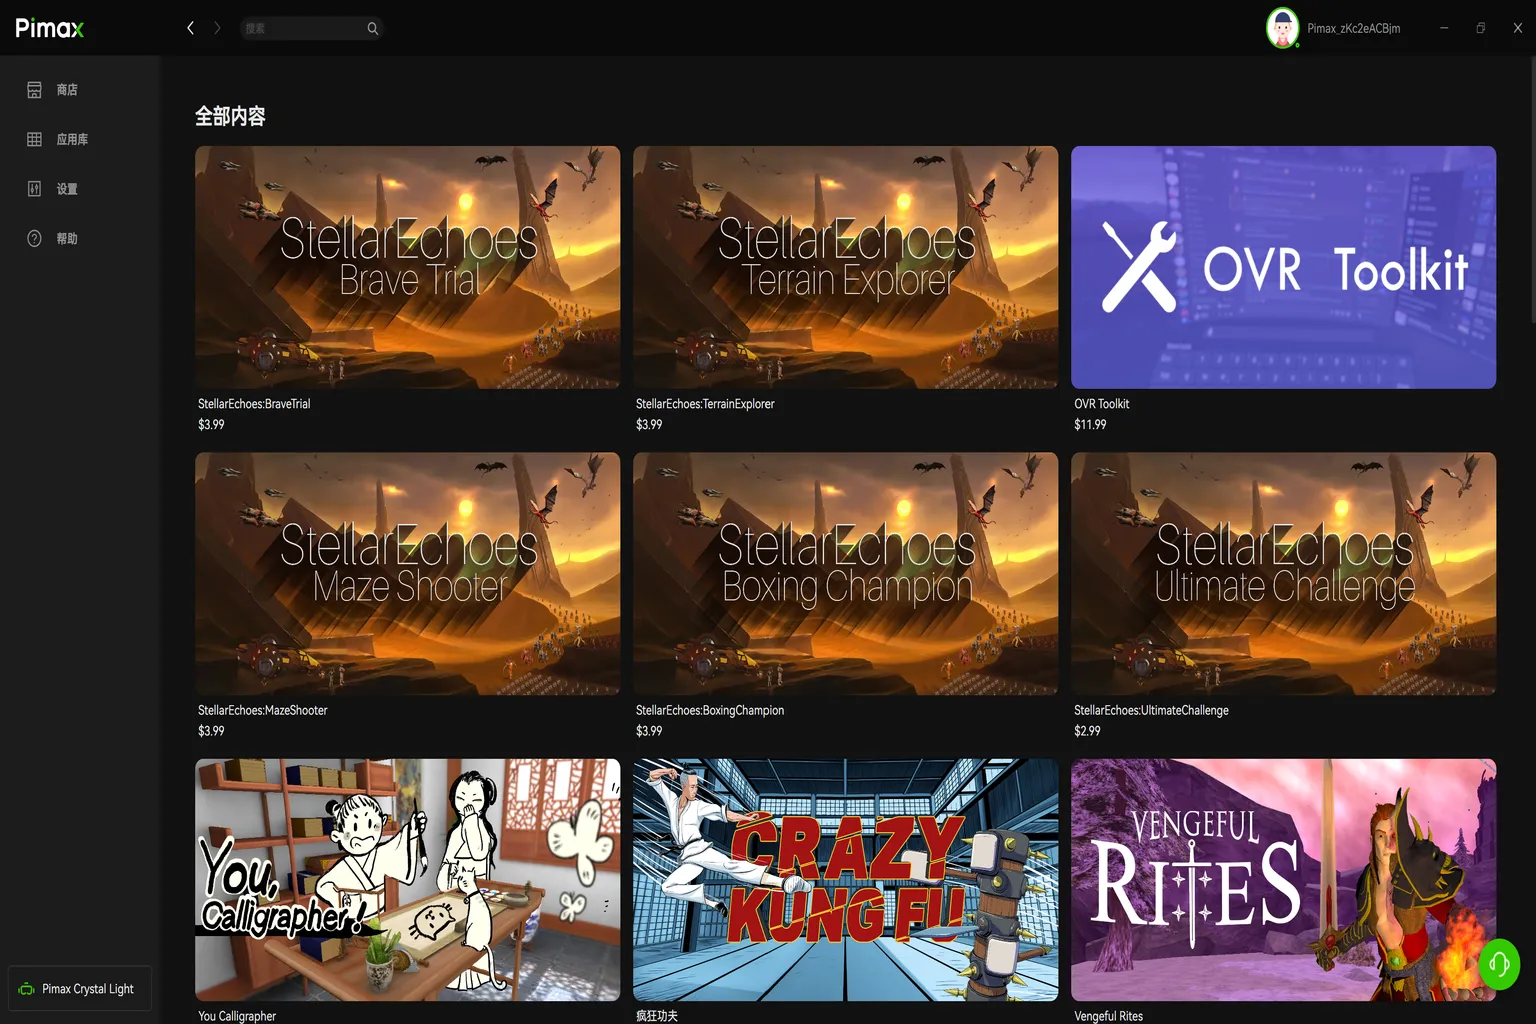
Task: Open the StellarEchoes Brave Trial thumbnail
Action: pyautogui.click(x=407, y=267)
